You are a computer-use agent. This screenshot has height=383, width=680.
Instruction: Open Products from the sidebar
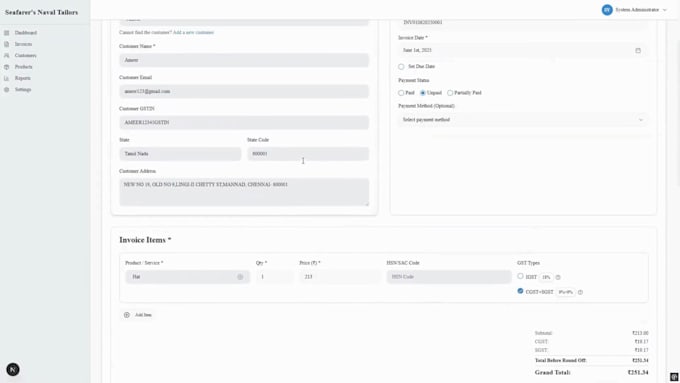point(23,67)
